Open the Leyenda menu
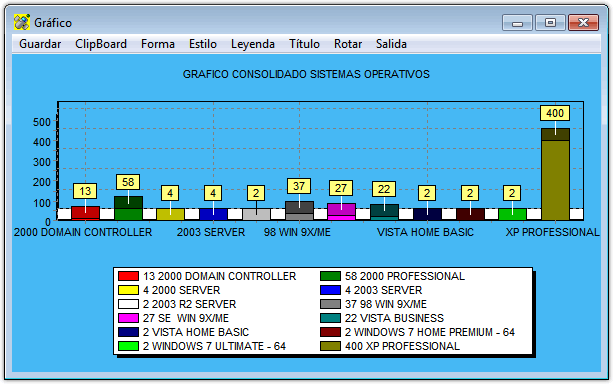This screenshot has height=384, width=613. (x=253, y=44)
